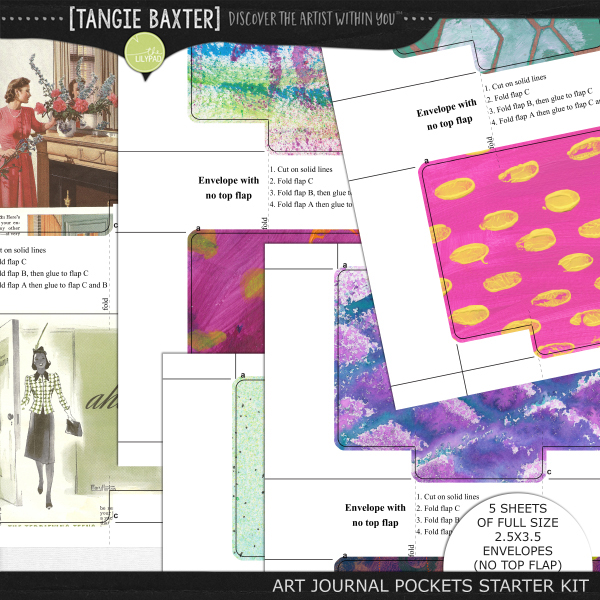600x600 pixels.
Task: Click the 'Discover the Artist Within You' tagline
Action: click(x=315, y=18)
